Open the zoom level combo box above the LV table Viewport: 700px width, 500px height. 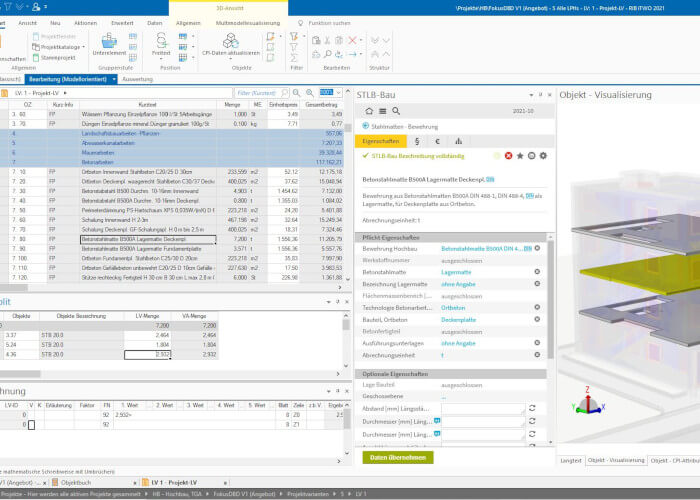click(x=330, y=92)
